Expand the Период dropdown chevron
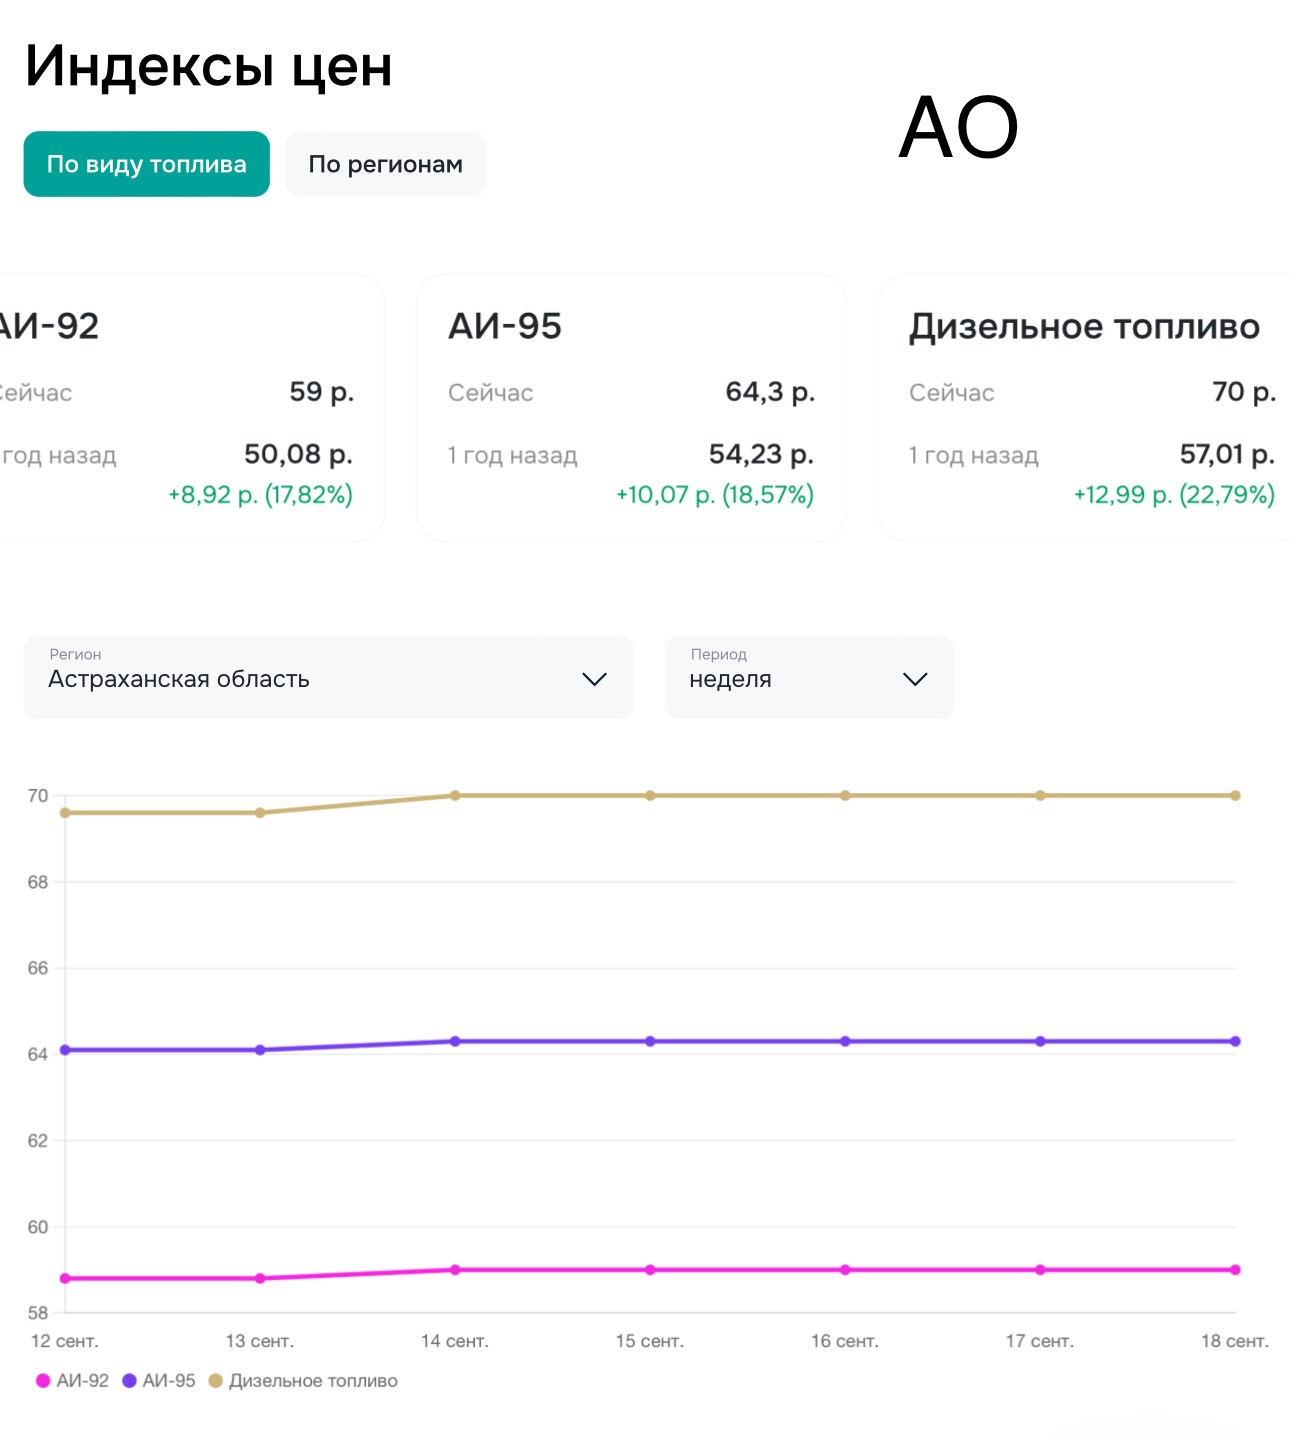1290x1437 pixels. click(x=915, y=679)
